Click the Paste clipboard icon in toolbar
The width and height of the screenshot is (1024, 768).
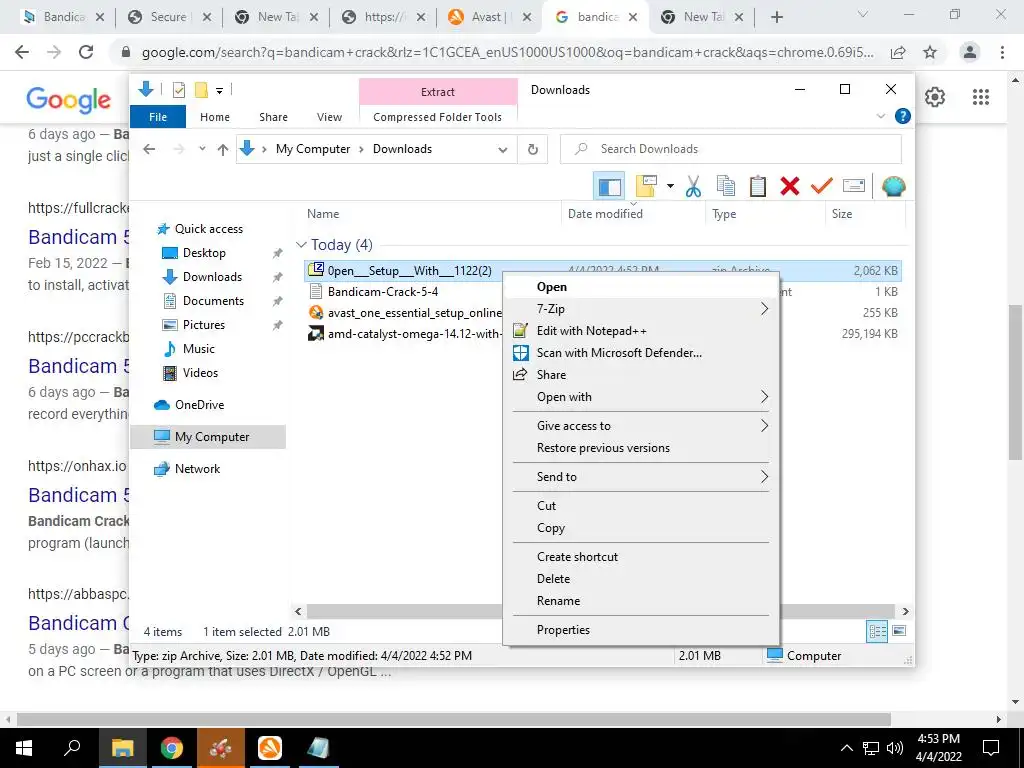tap(758, 186)
